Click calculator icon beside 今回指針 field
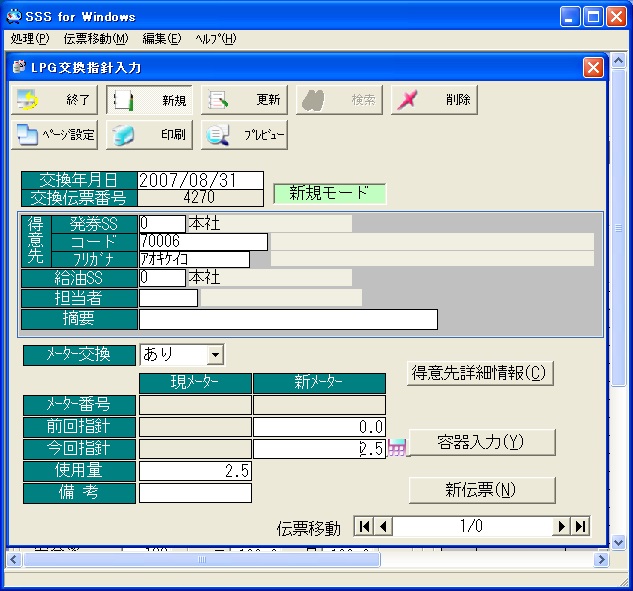Screen dimensions: 633x591 pos(397,449)
